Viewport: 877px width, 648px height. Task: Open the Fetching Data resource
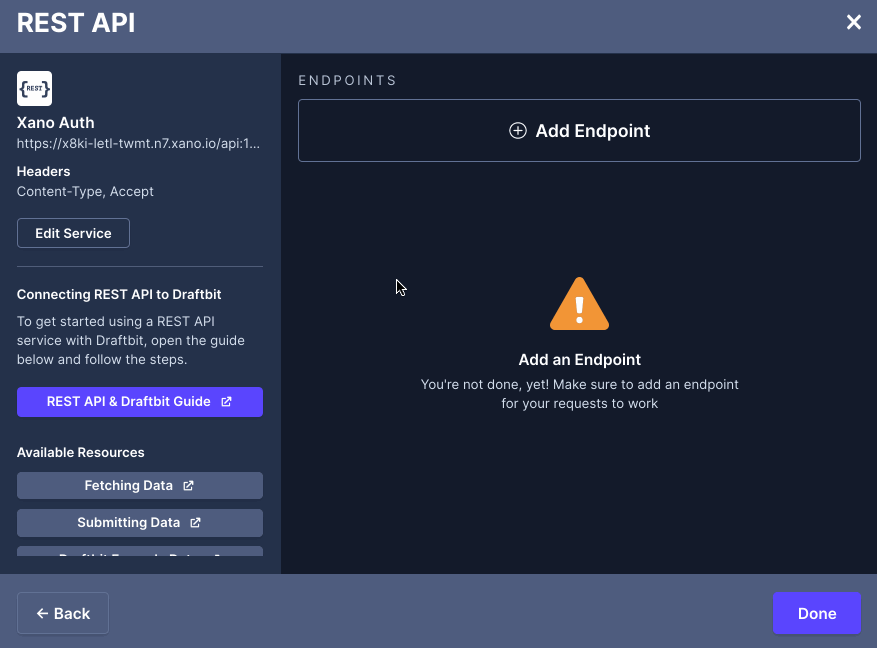point(140,485)
